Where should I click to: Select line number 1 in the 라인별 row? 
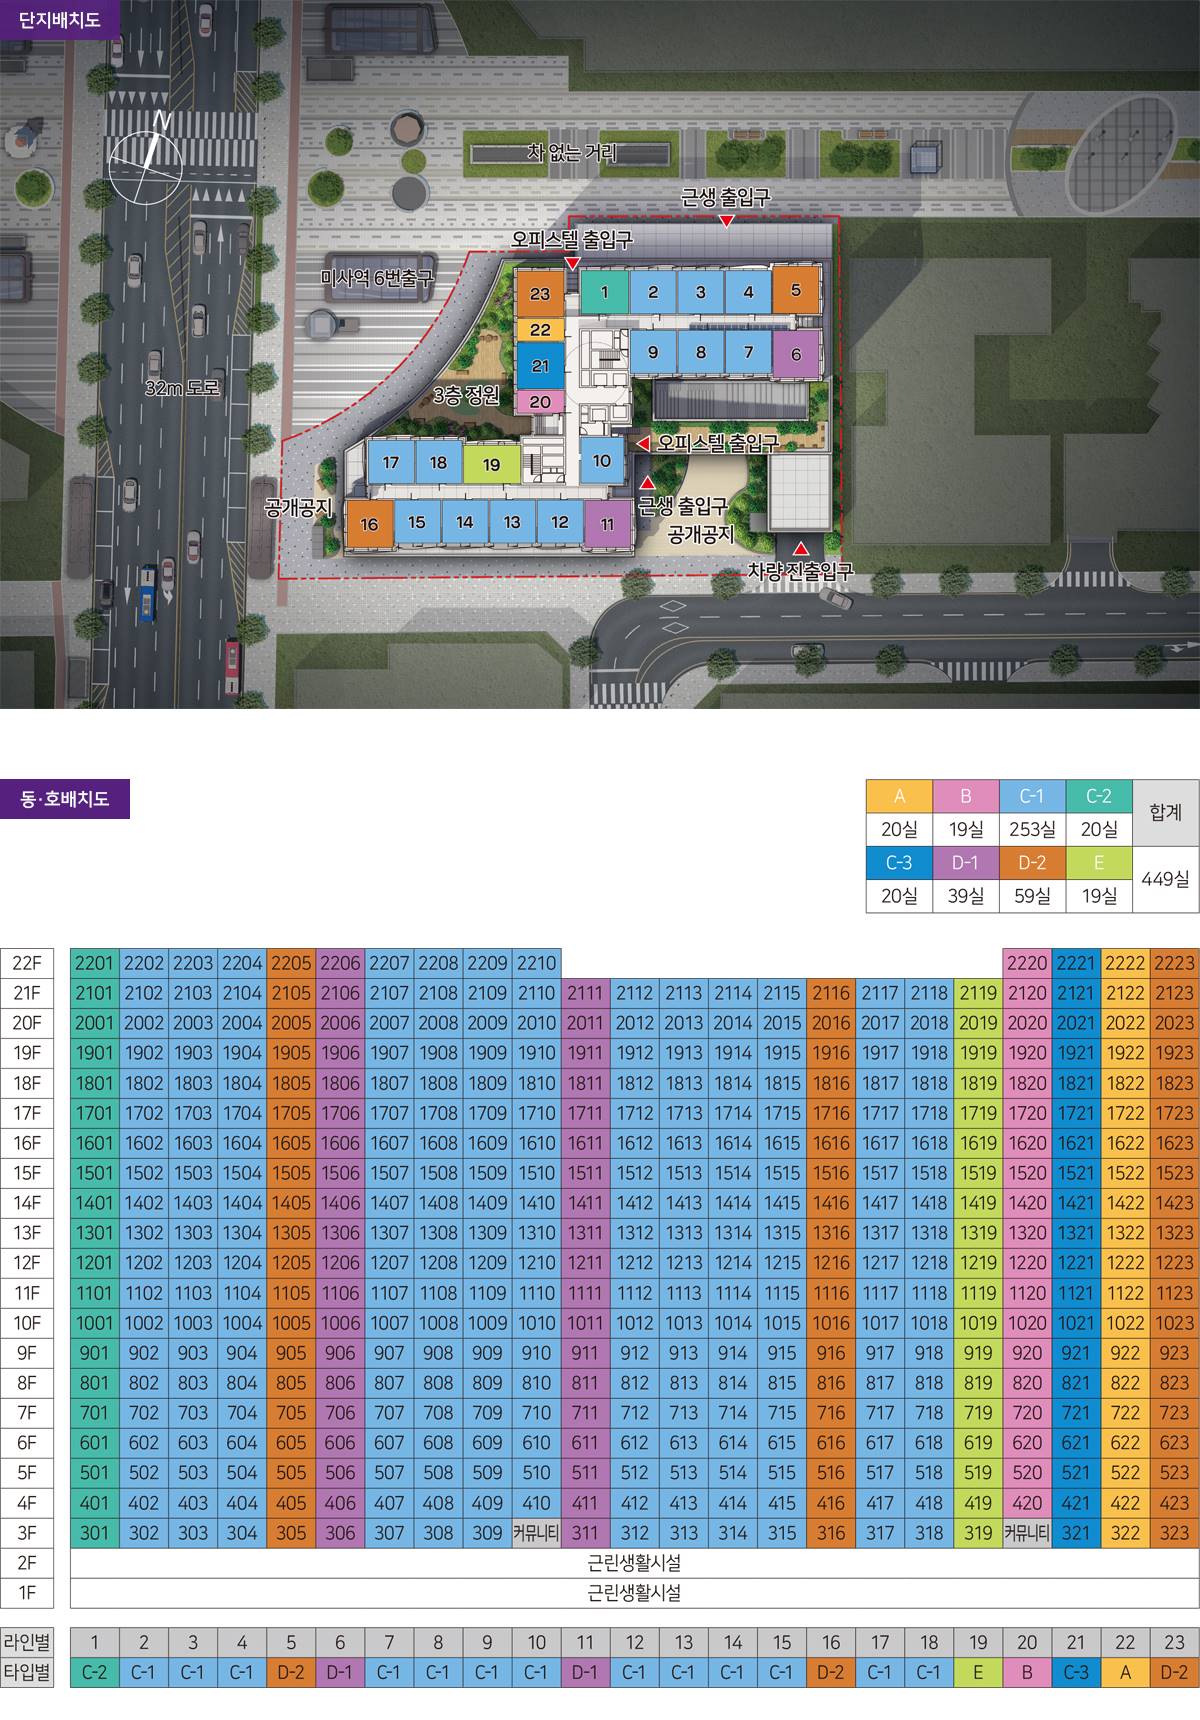95,1642
